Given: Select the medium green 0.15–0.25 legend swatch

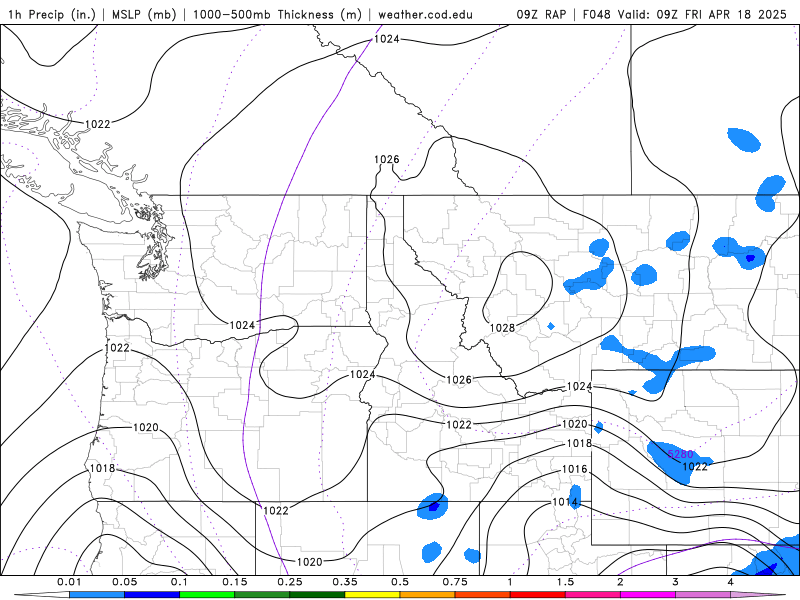Looking at the screenshot, I should (262, 595).
